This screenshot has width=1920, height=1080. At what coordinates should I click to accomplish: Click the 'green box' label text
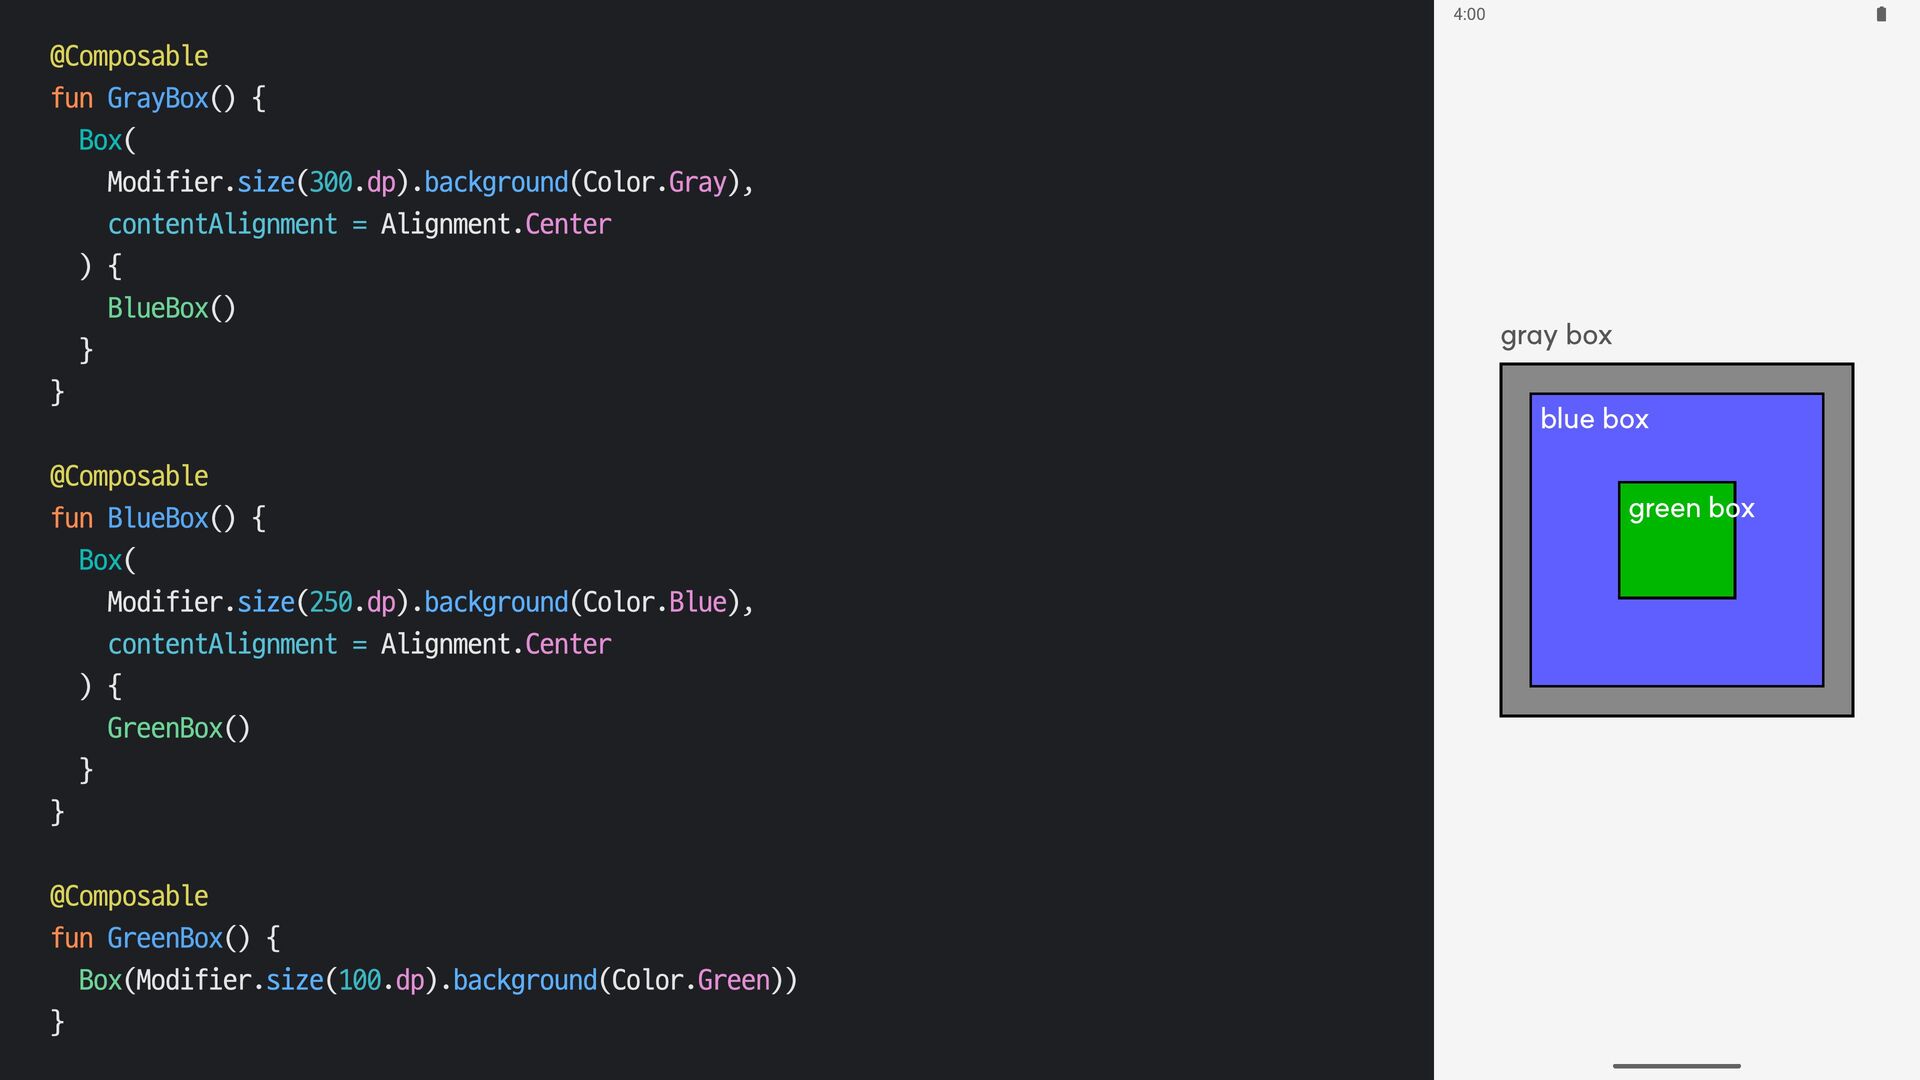click(1690, 508)
